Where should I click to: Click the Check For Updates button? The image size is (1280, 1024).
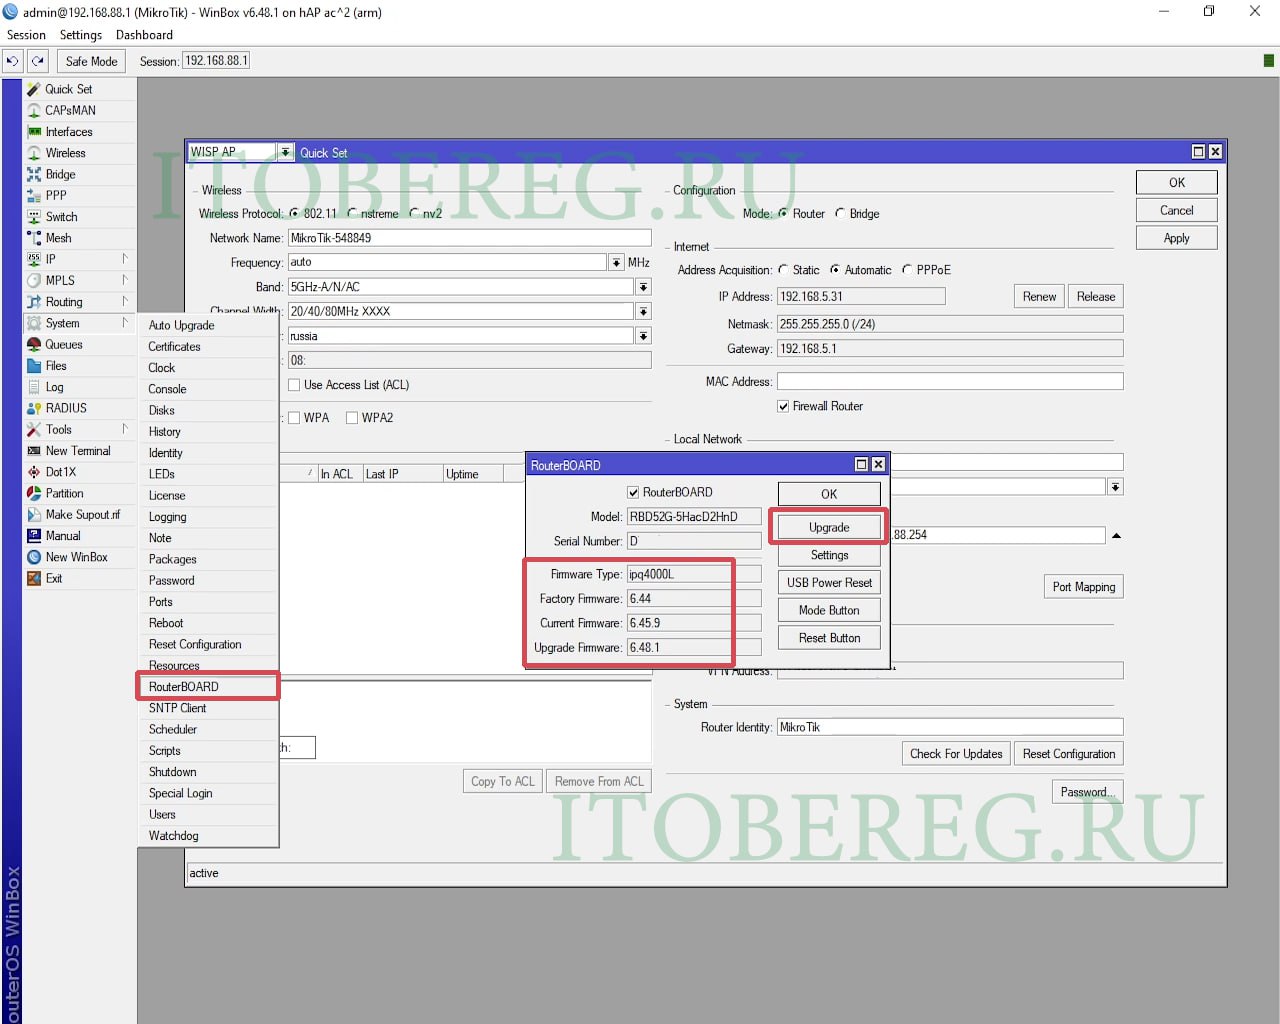956,754
